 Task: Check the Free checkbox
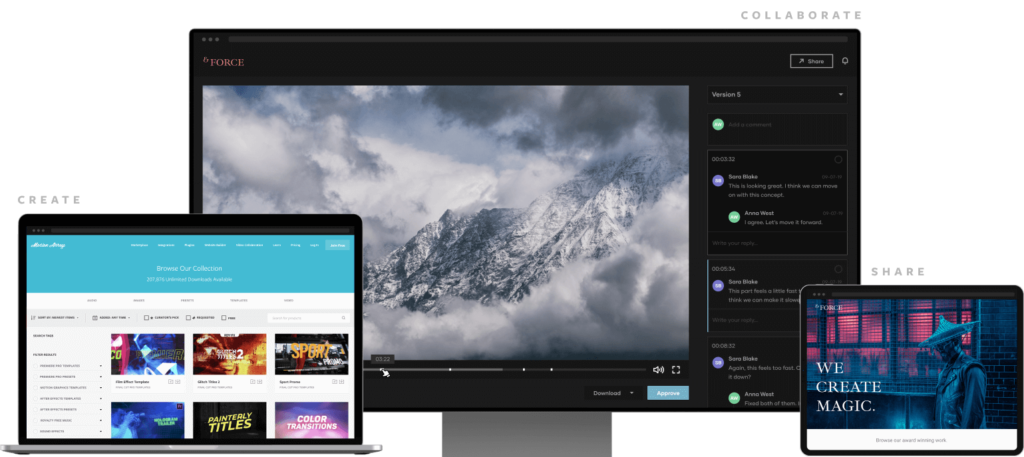224,318
